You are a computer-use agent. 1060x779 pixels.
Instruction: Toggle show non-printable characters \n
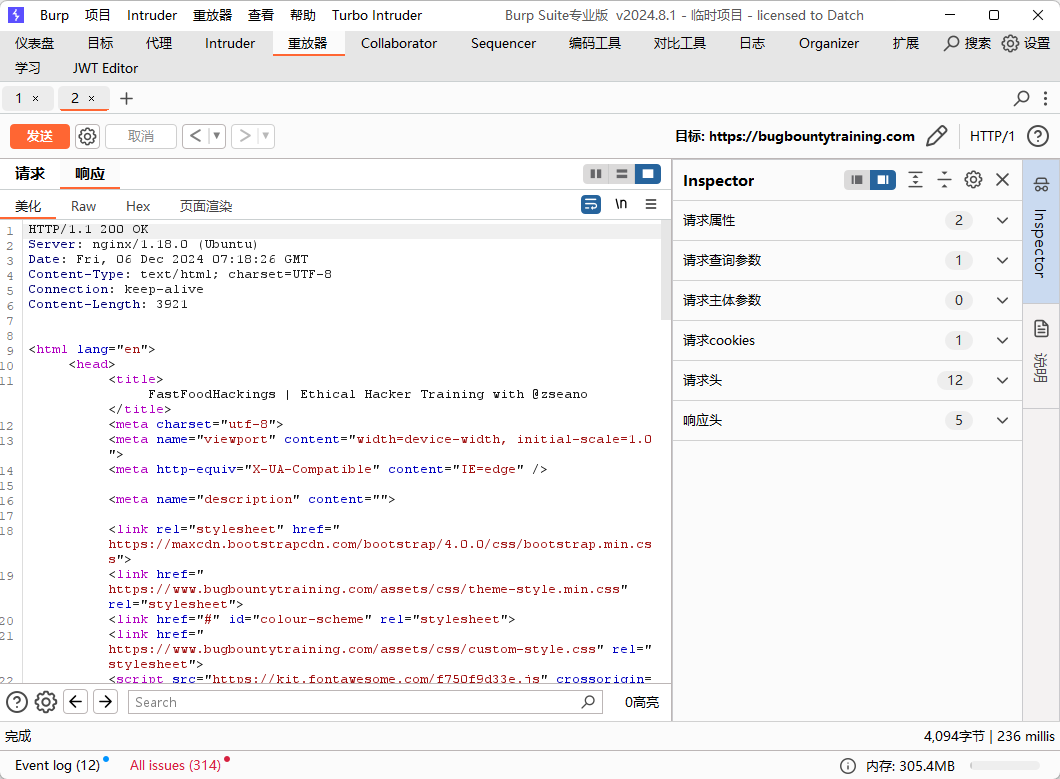(621, 204)
